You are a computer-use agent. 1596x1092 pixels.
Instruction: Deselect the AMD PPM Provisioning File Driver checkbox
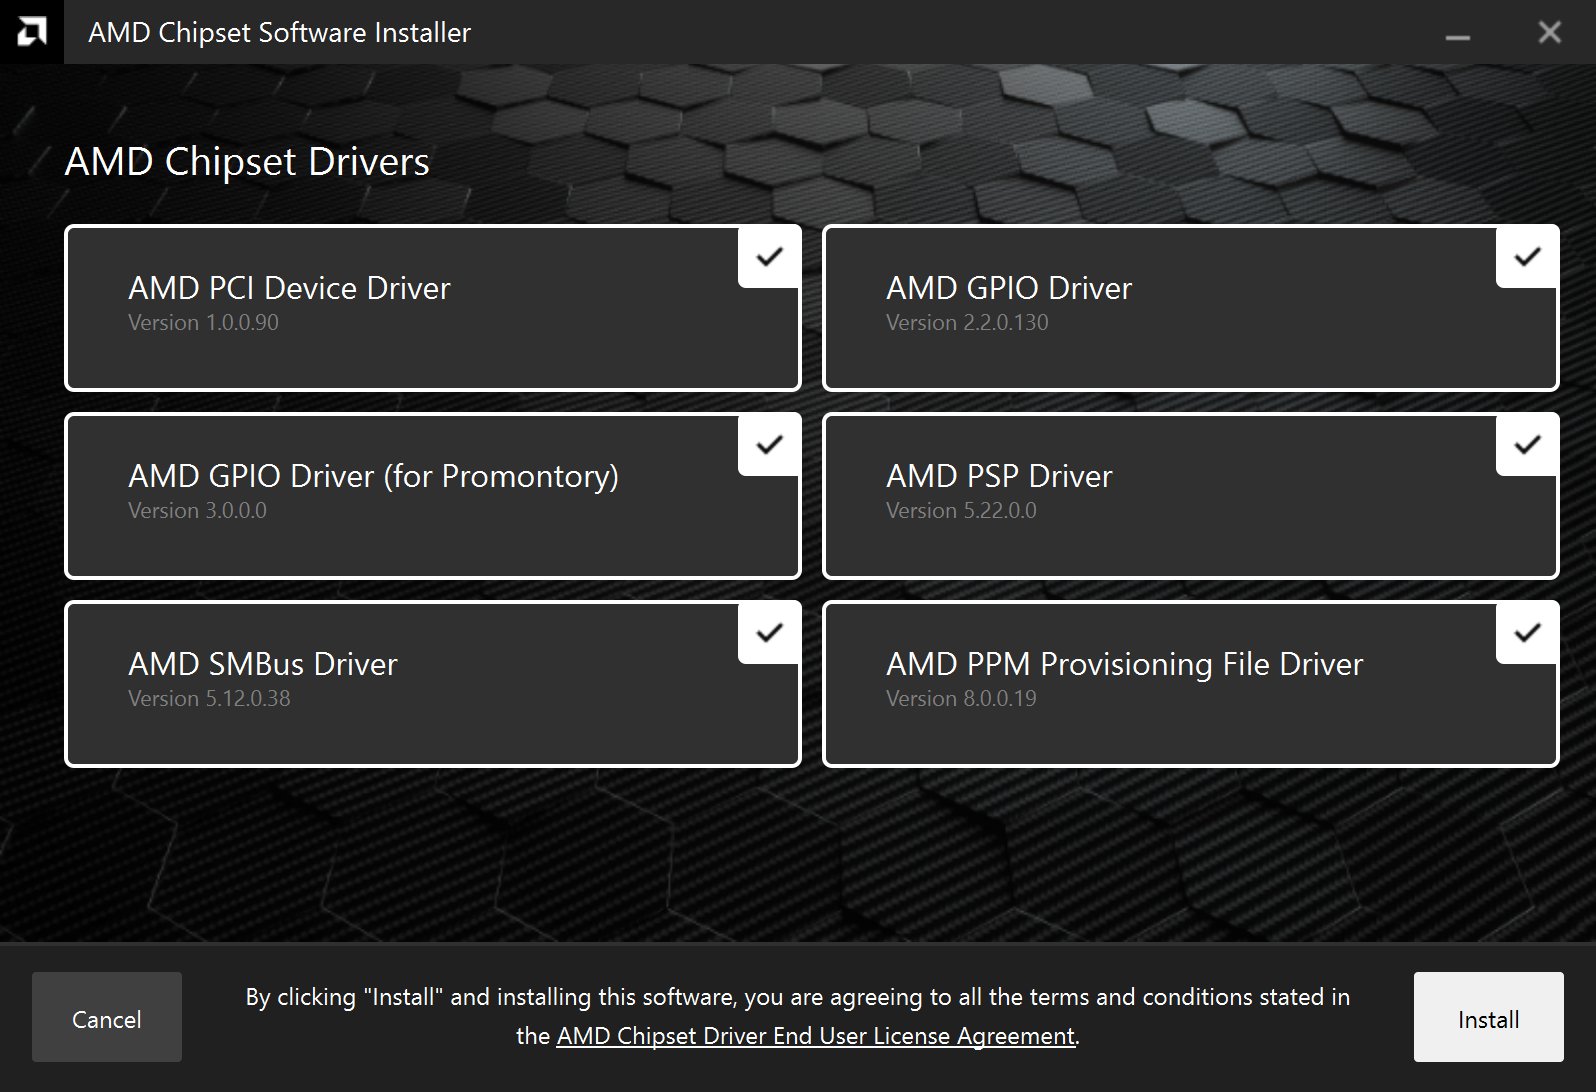click(x=1527, y=634)
